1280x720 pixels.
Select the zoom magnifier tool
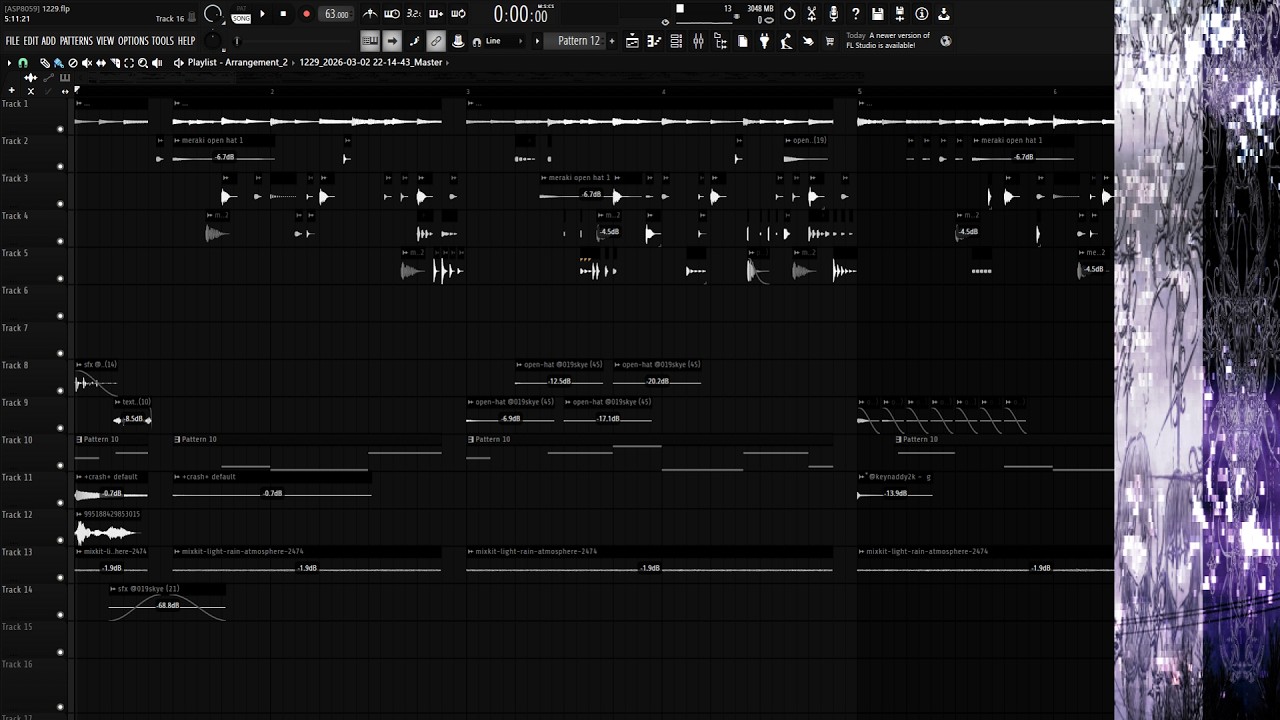click(x=143, y=62)
